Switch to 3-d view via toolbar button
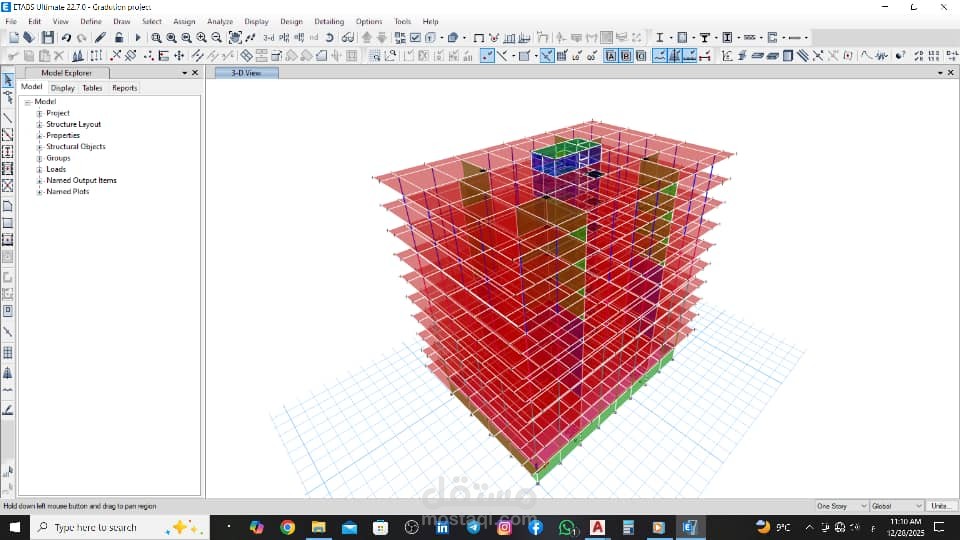960x540 pixels. click(269, 37)
